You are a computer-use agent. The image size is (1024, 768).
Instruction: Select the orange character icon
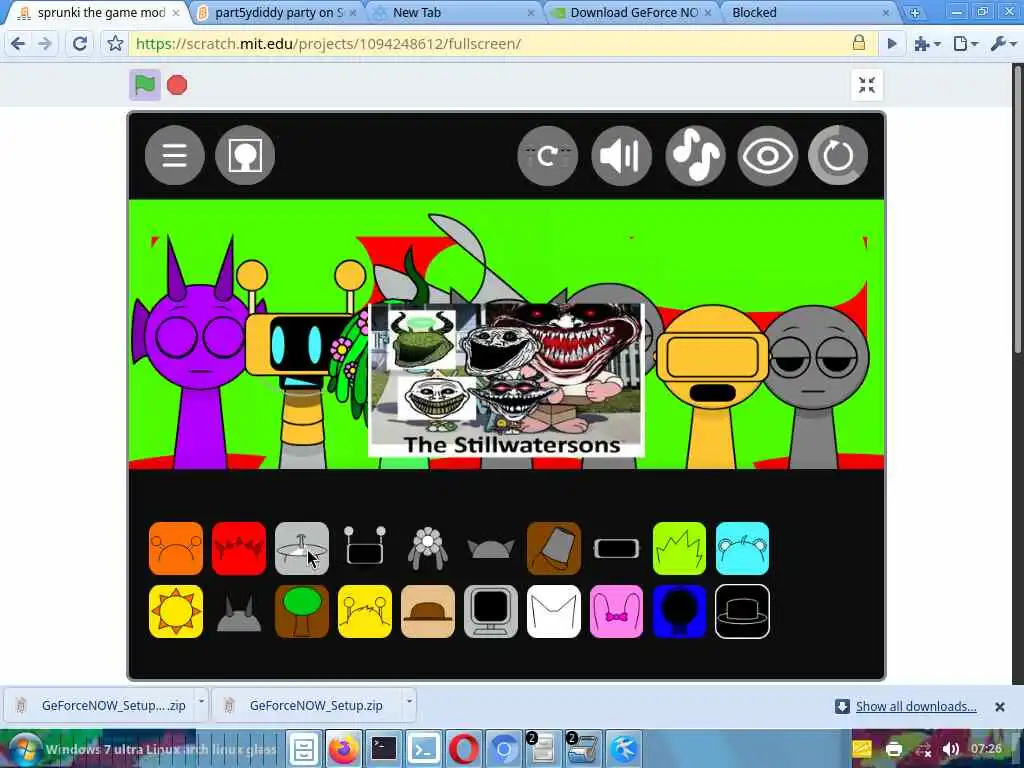[176, 549]
